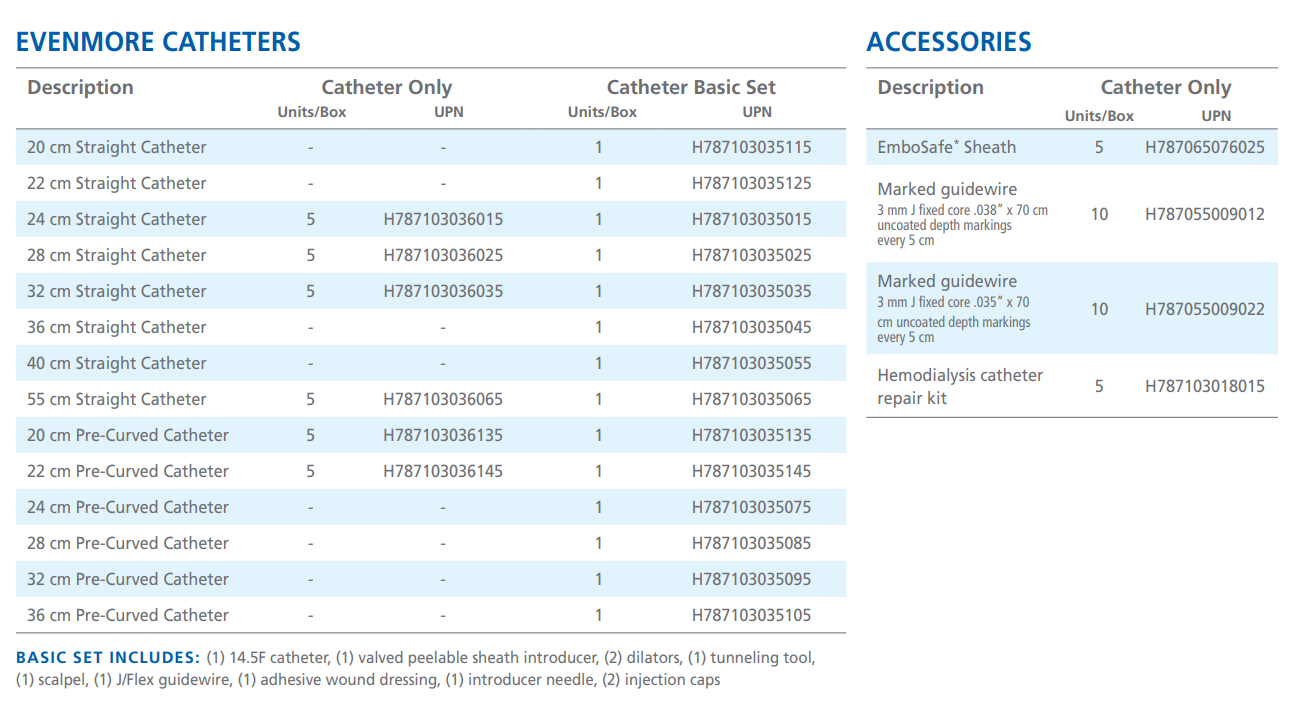The image size is (1290, 704).
Task: Click the Accessories section heading
Action: [948, 42]
